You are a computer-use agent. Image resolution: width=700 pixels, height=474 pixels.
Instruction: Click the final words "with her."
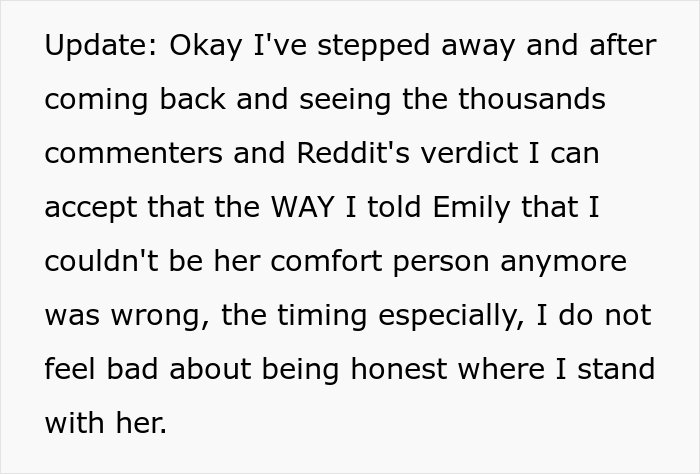(105, 423)
